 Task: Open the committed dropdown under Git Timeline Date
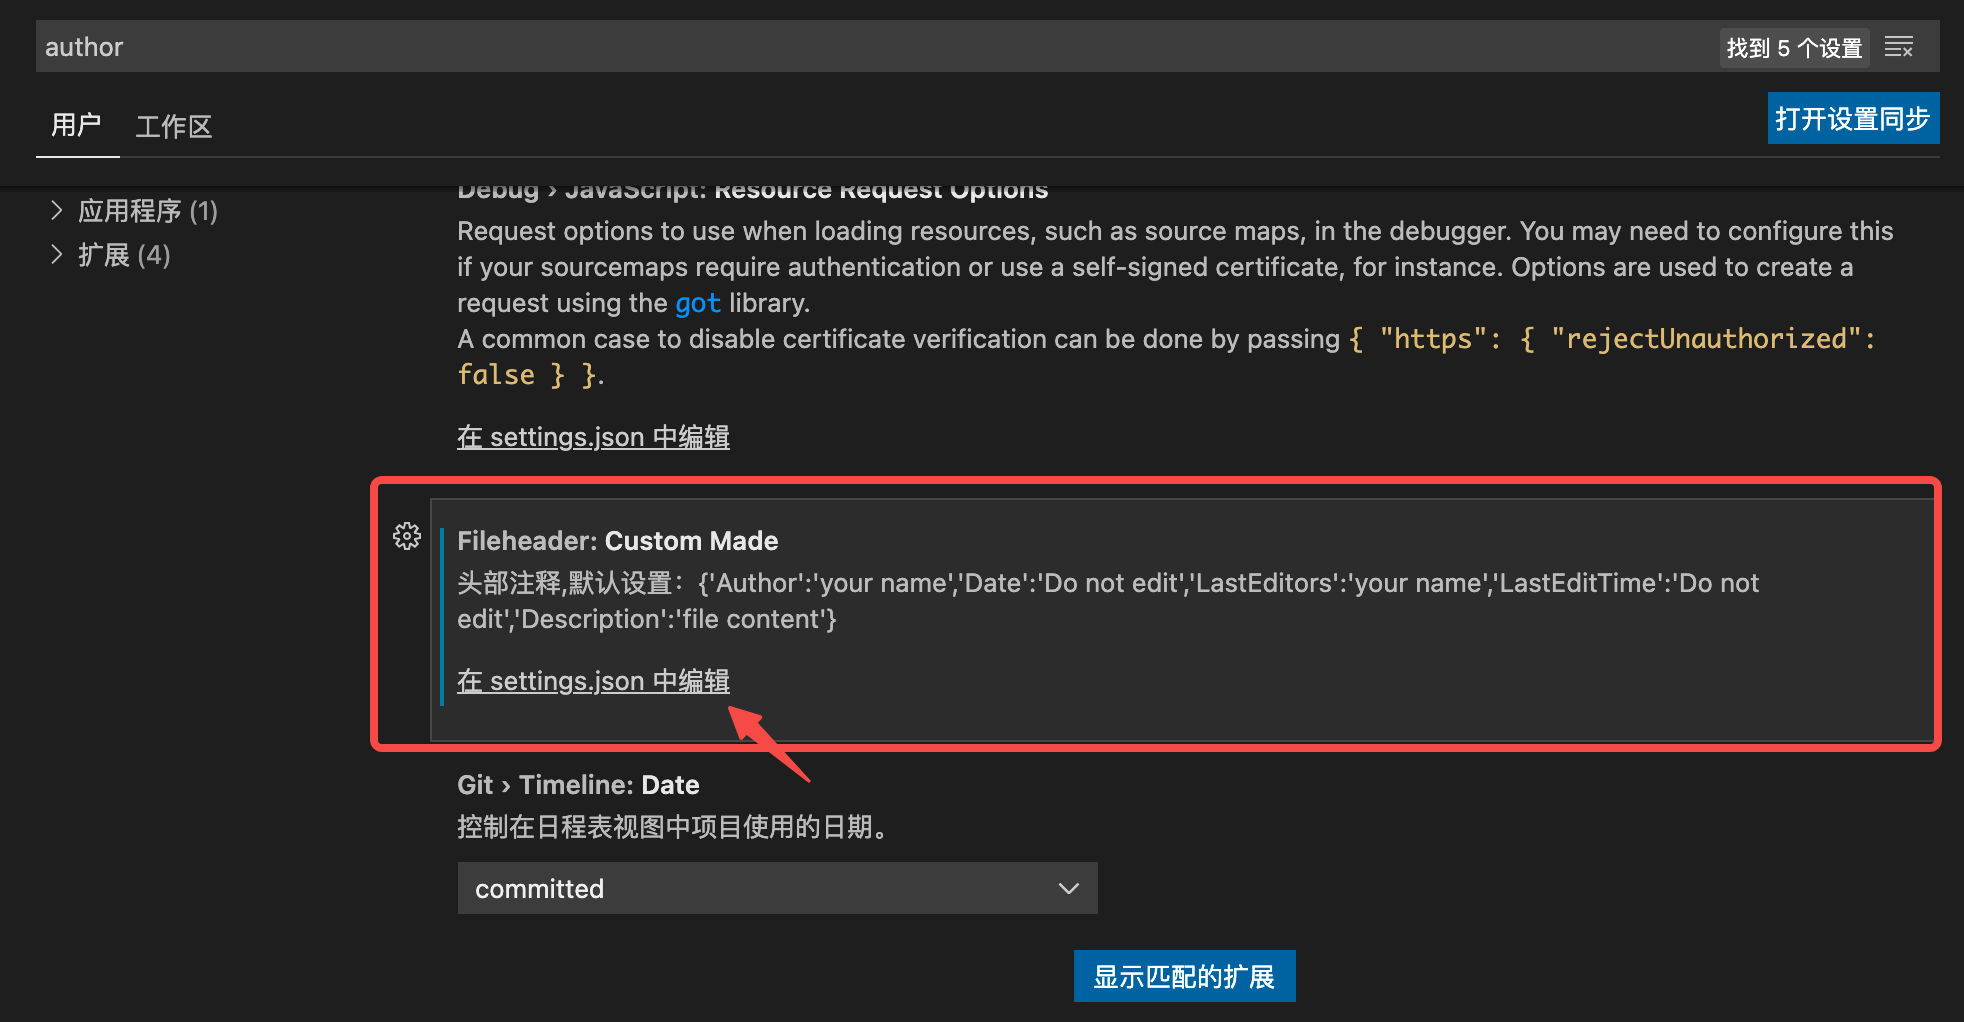pyautogui.click(x=778, y=888)
